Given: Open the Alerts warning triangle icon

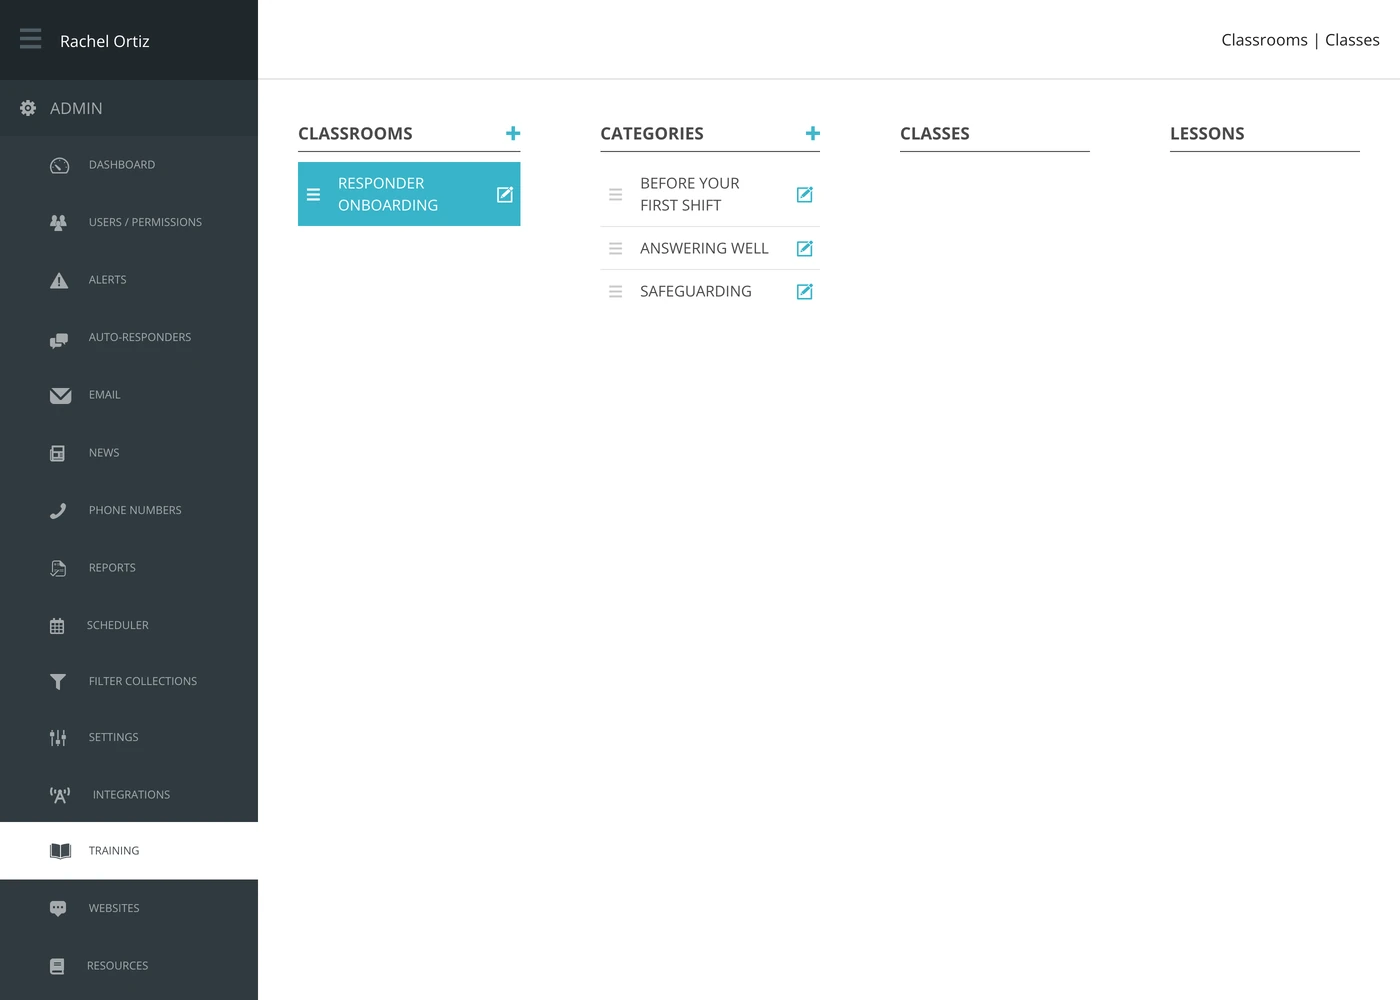Looking at the screenshot, I should 59,280.
